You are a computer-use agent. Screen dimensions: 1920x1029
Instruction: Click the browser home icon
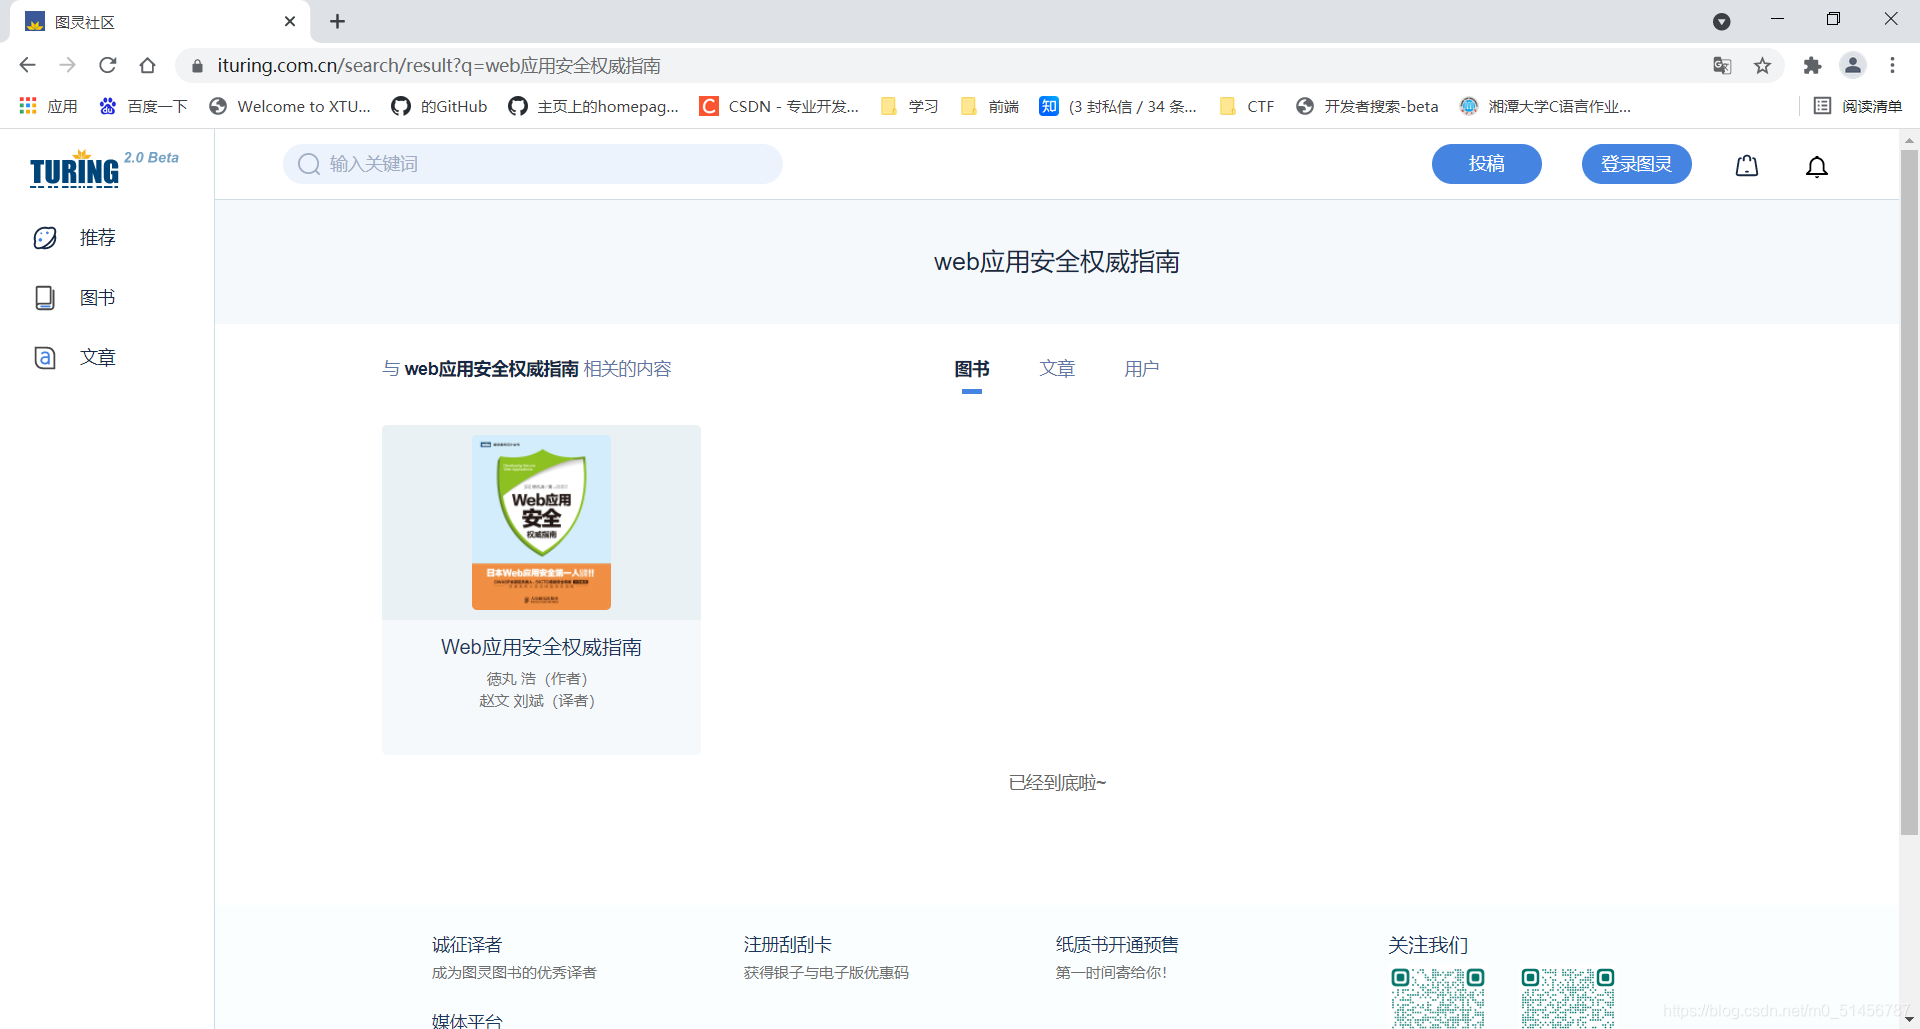(147, 65)
